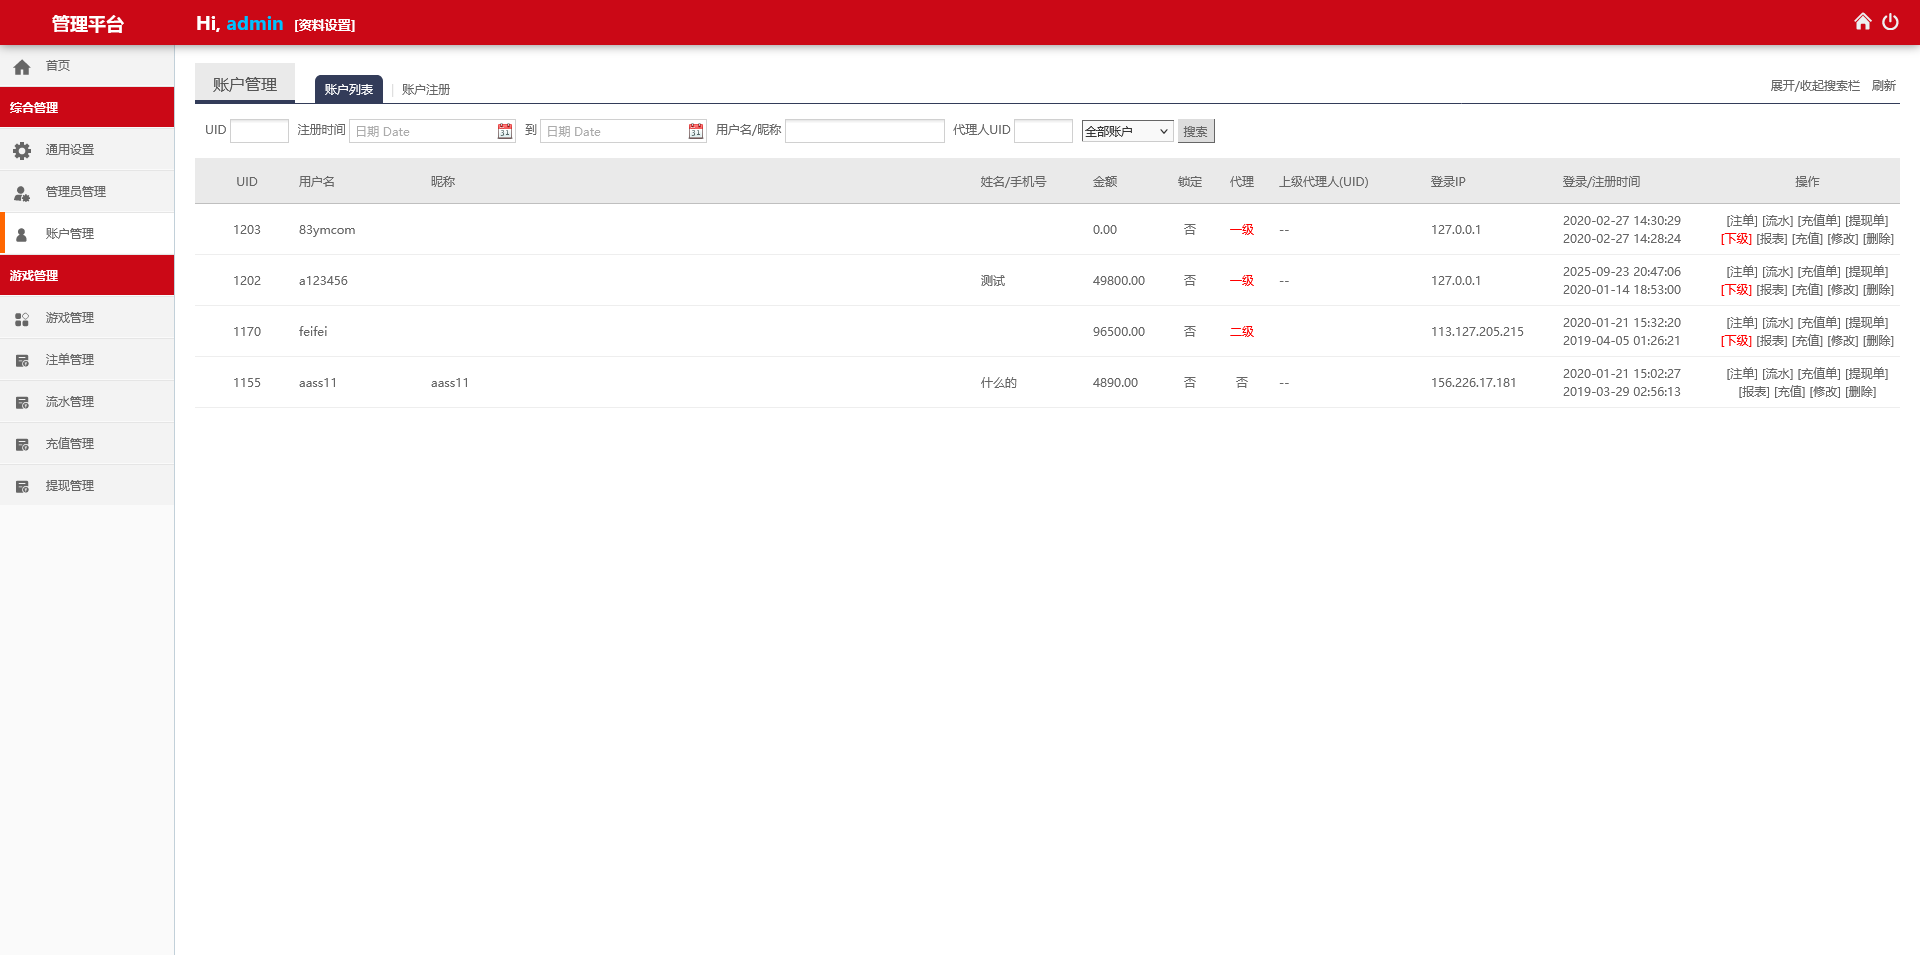The width and height of the screenshot is (1920, 955).
Task: Click the 游戏管理 sidebar icon
Action: 22,318
